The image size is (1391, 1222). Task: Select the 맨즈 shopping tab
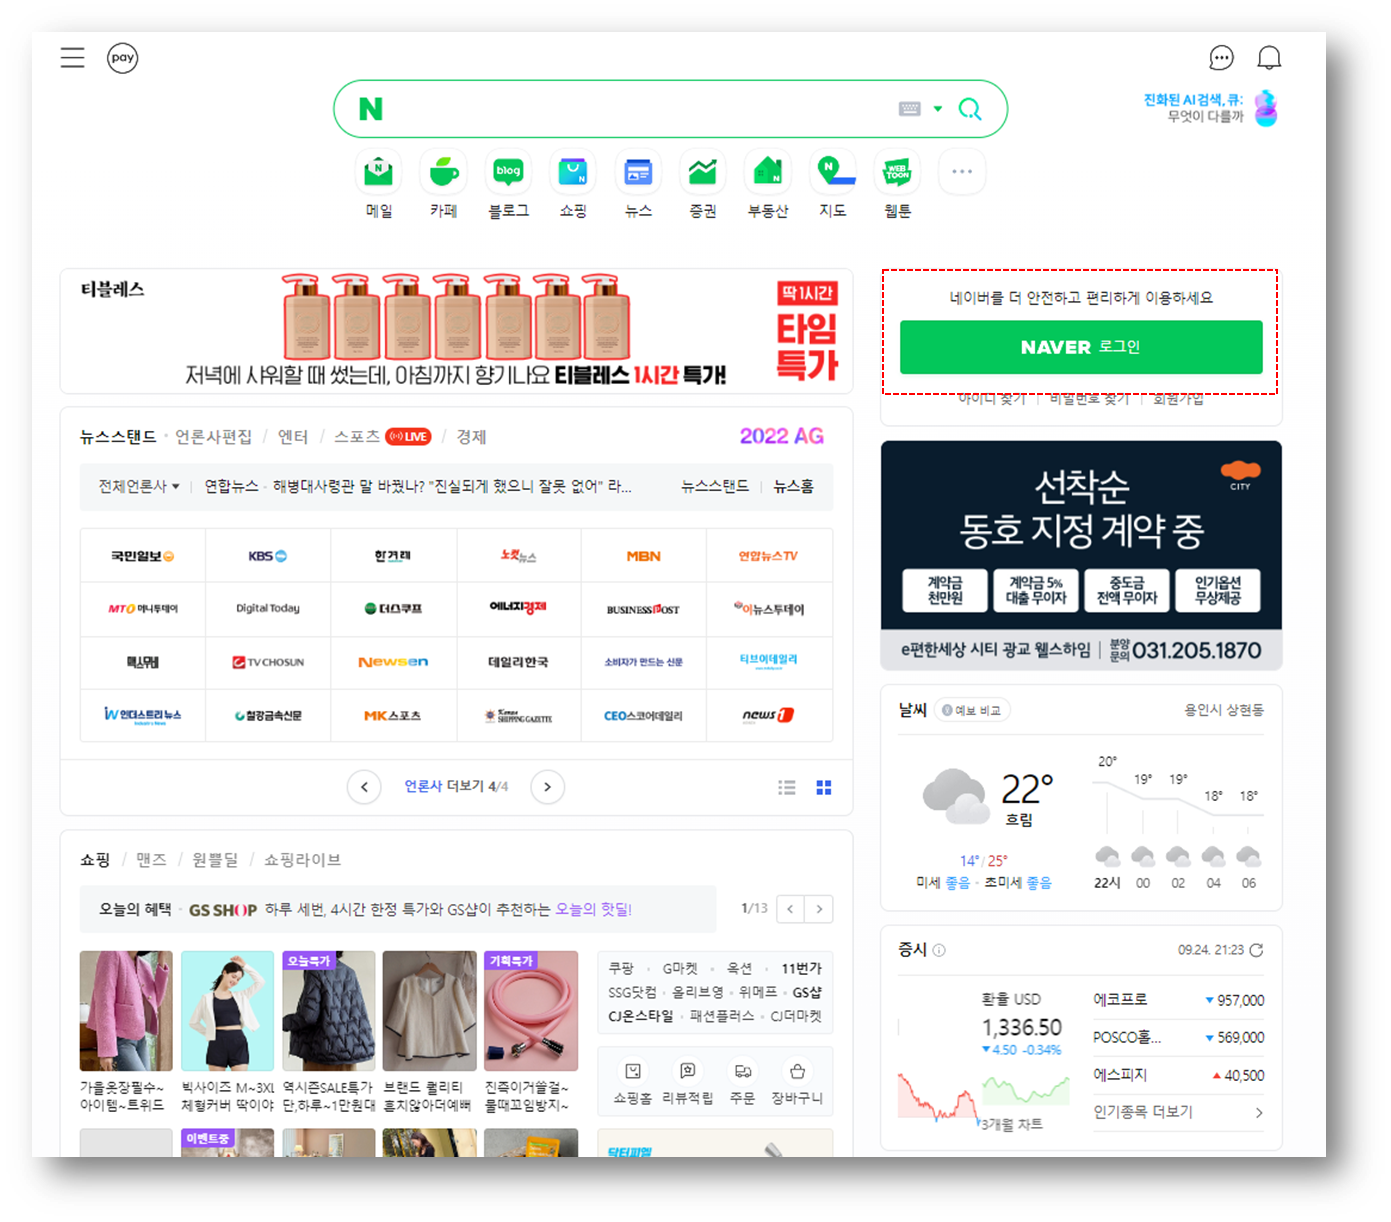click(x=151, y=860)
